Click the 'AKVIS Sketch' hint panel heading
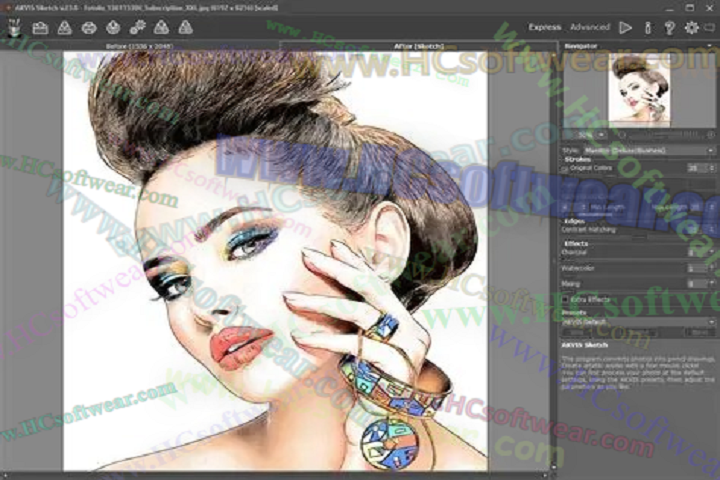Viewport: 720px width, 480px height. pos(585,345)
